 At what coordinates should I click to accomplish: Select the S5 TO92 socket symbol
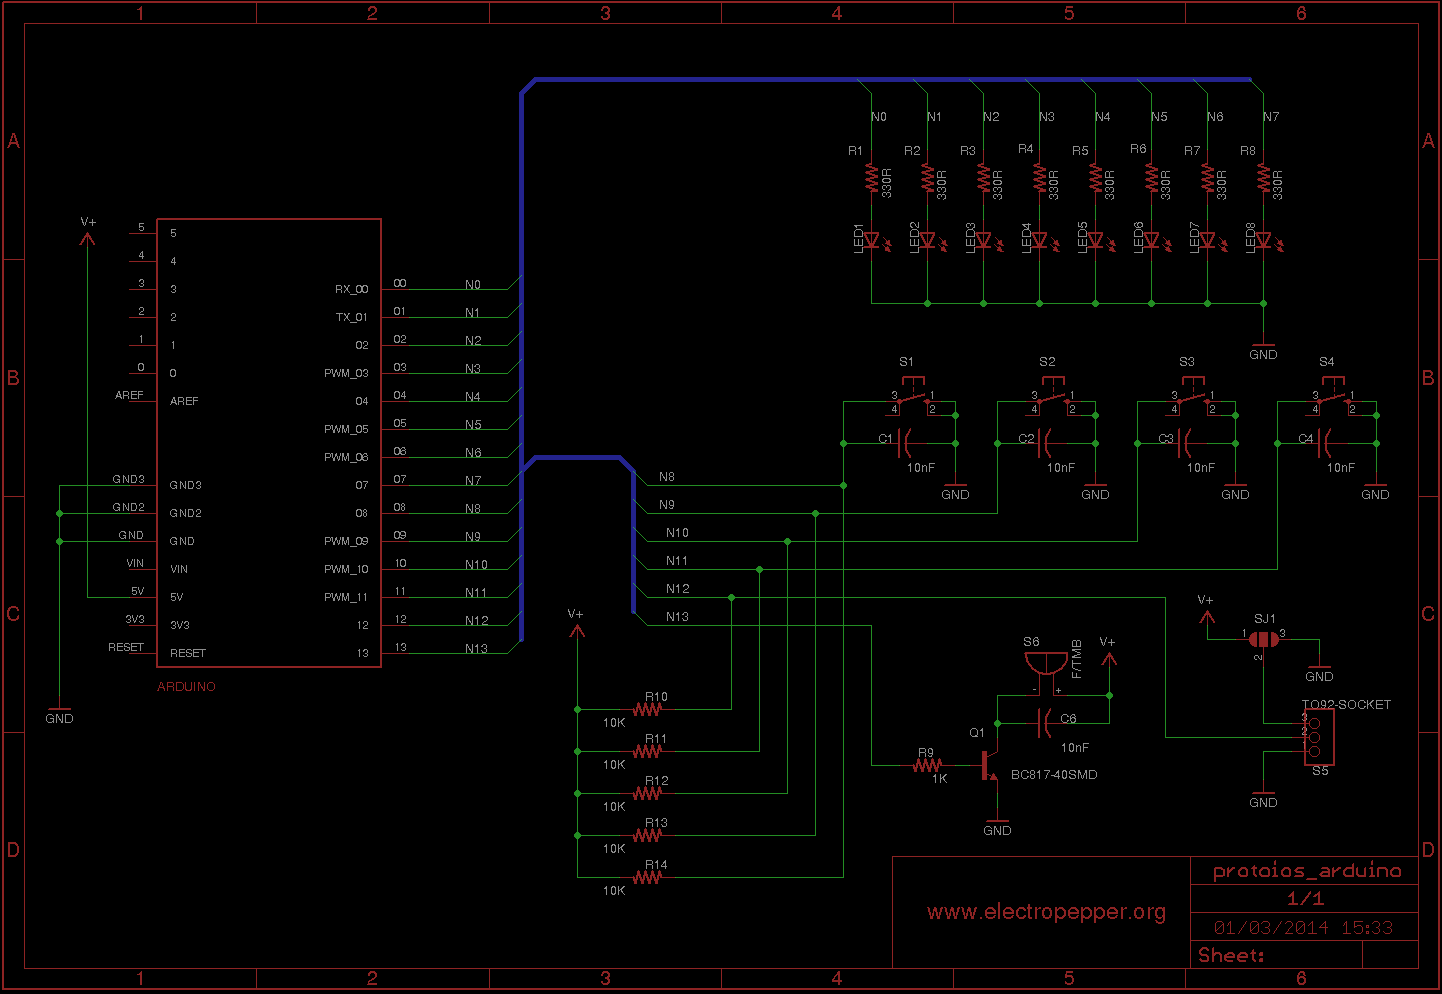coord(1318,737)
